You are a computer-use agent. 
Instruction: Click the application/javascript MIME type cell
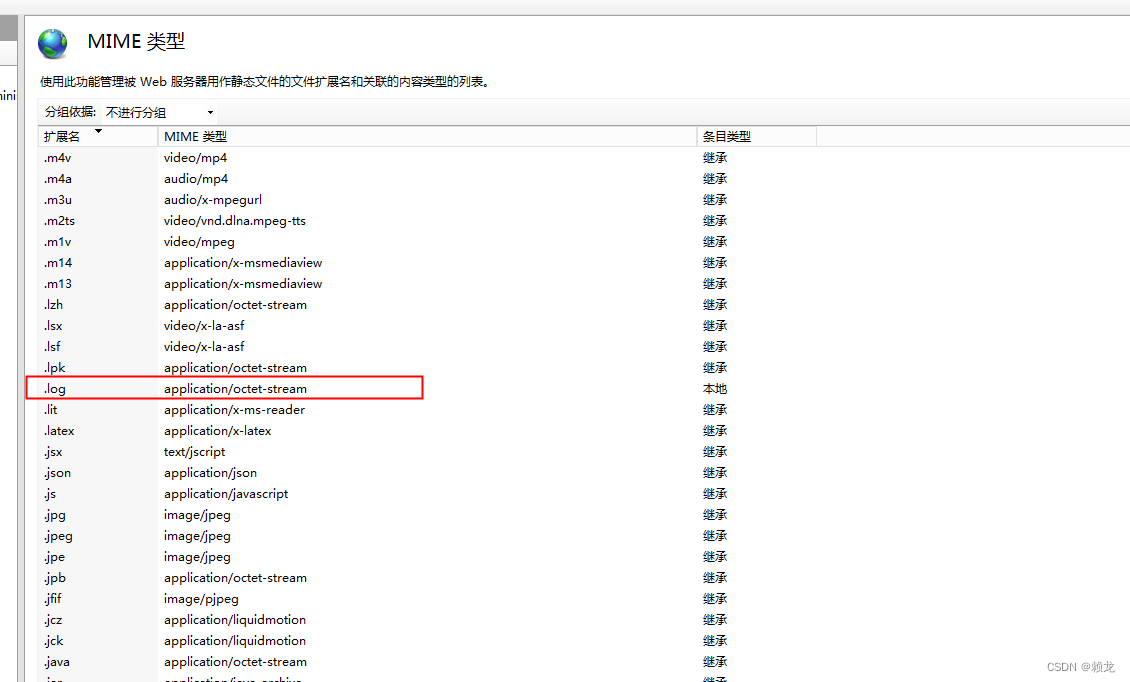[x=226, y=494]
